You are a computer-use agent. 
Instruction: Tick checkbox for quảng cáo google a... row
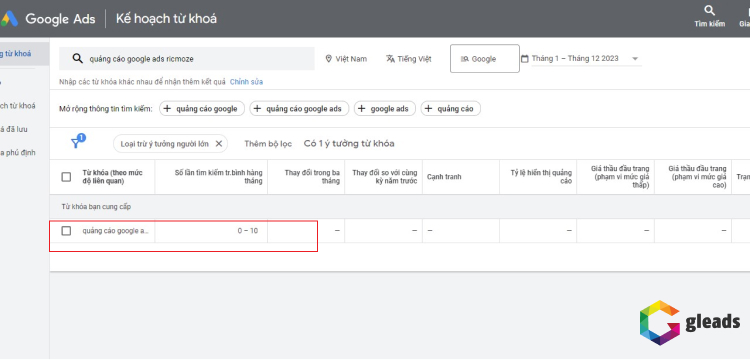click(x=66, y=231)
